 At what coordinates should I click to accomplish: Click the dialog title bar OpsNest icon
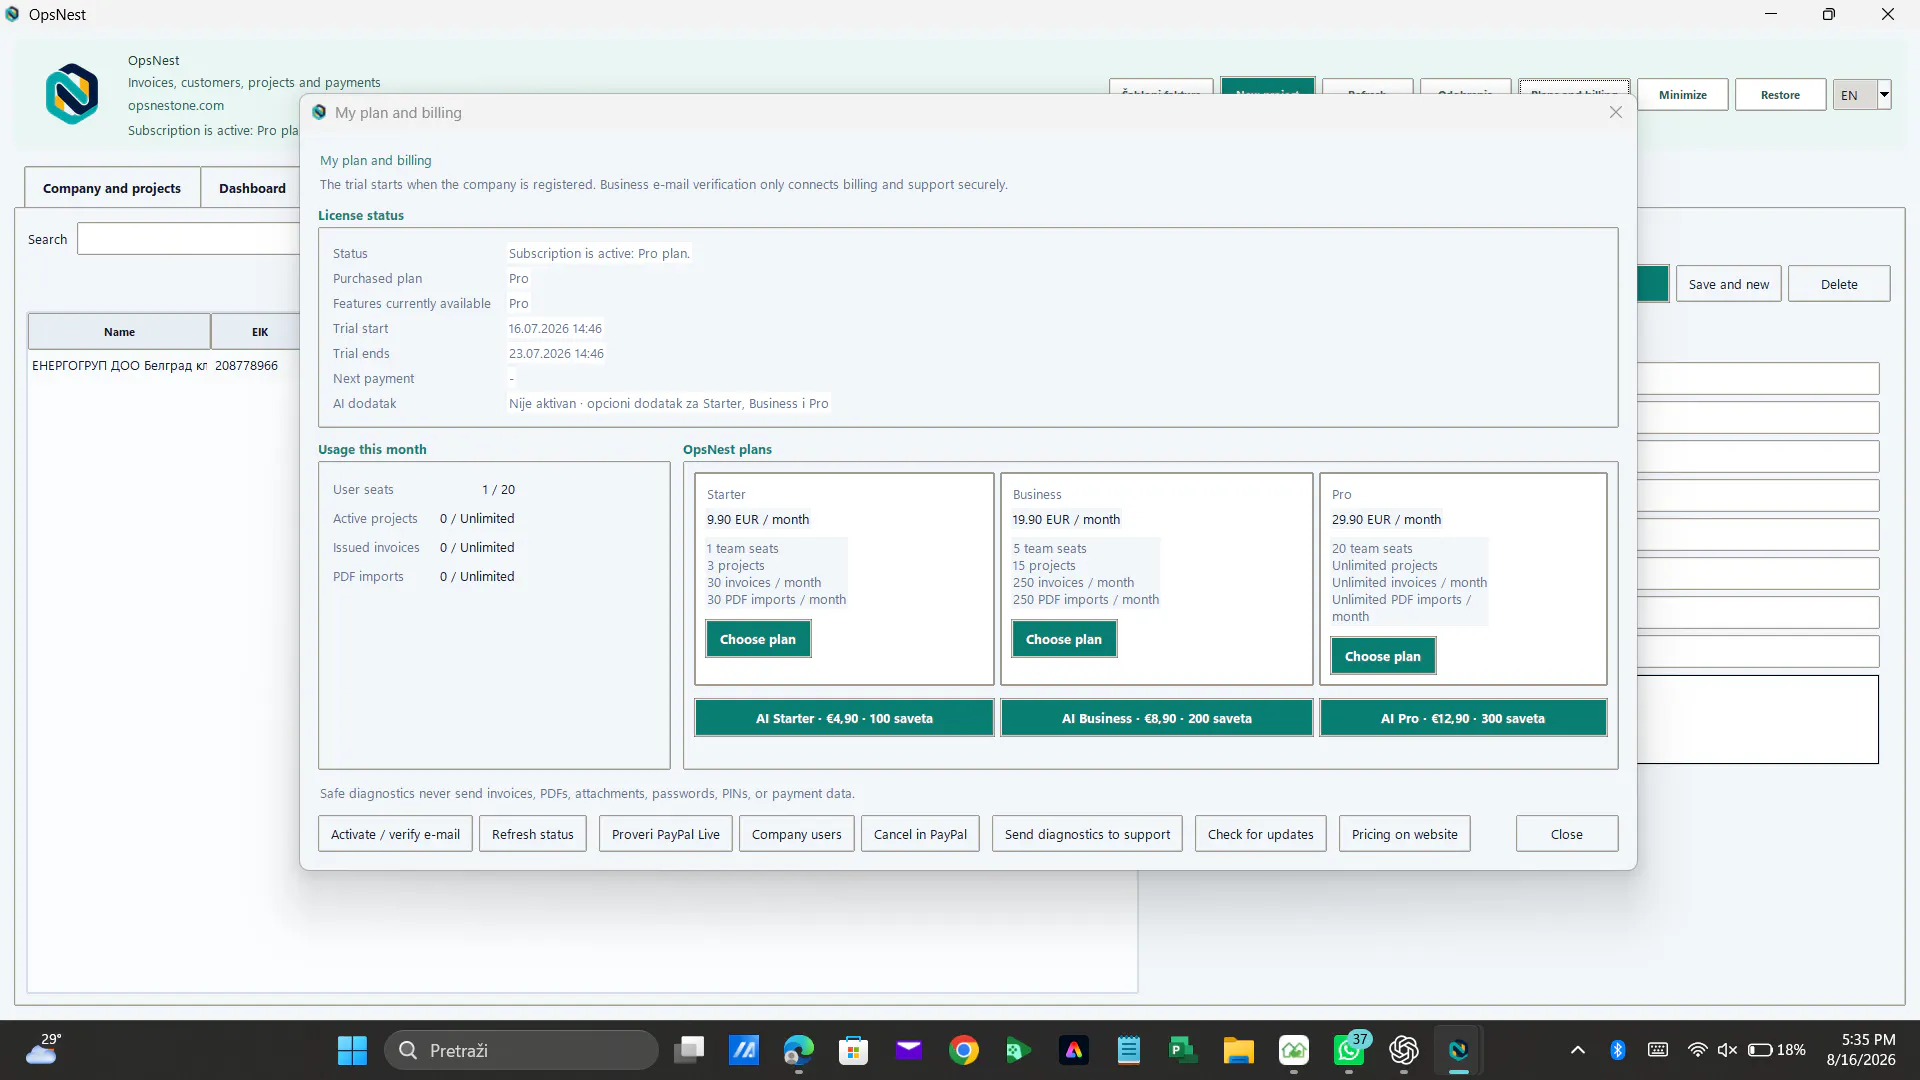[x=319, y=112]
